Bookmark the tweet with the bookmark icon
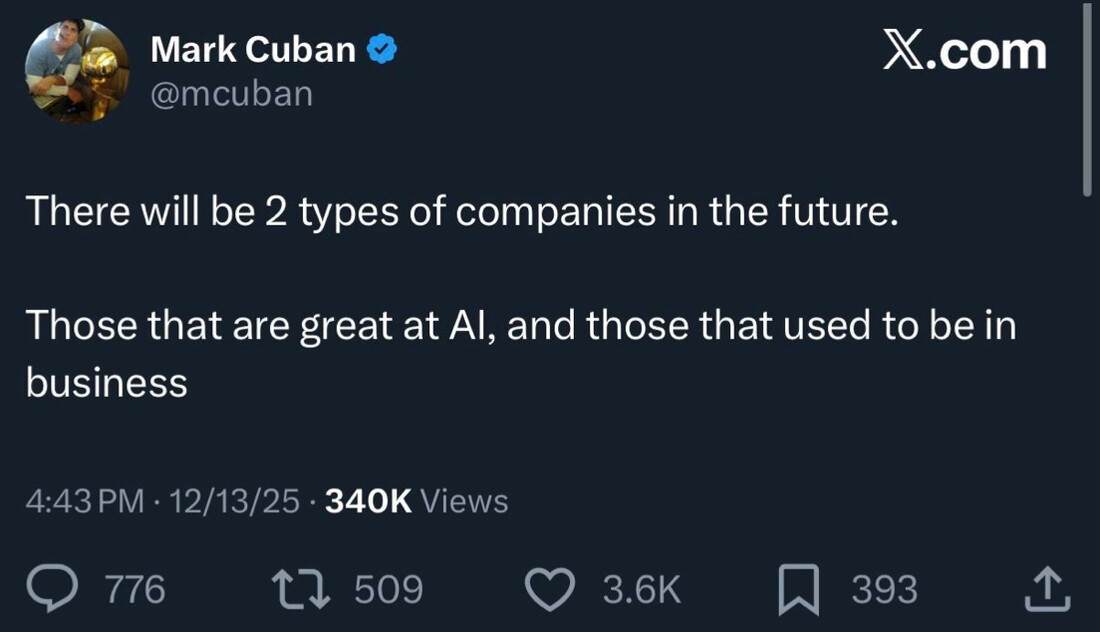 (799, 589)
